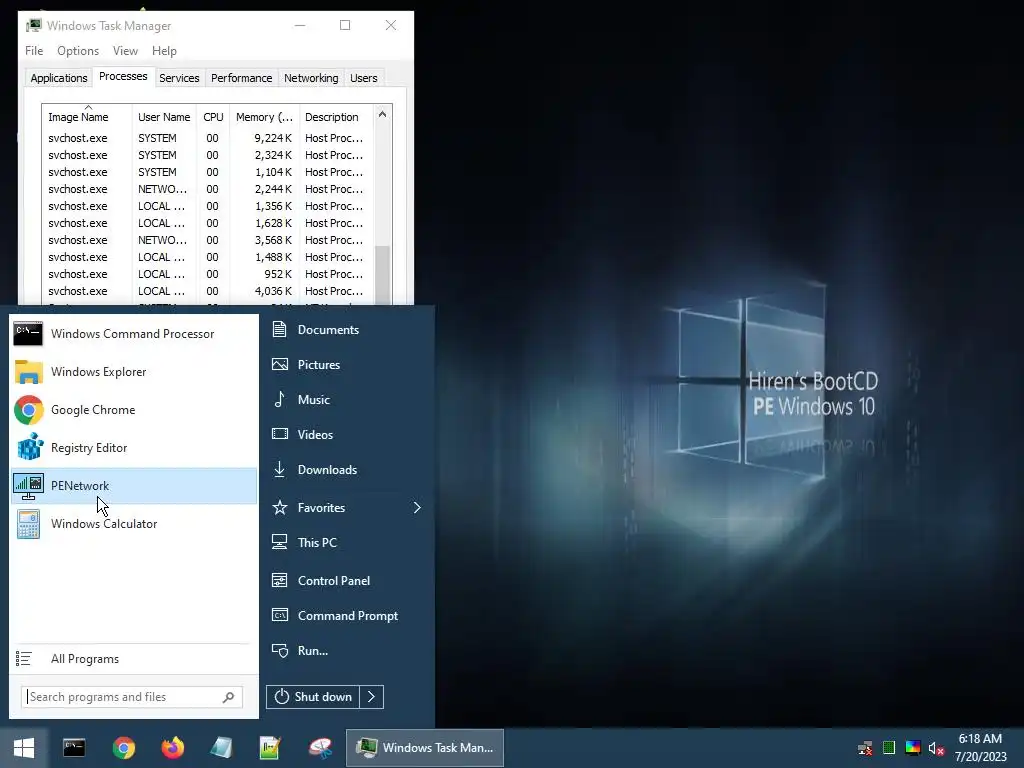Switch to the Services tab
The height and width of the screenshot is (768, 1024).
(179, 78)
